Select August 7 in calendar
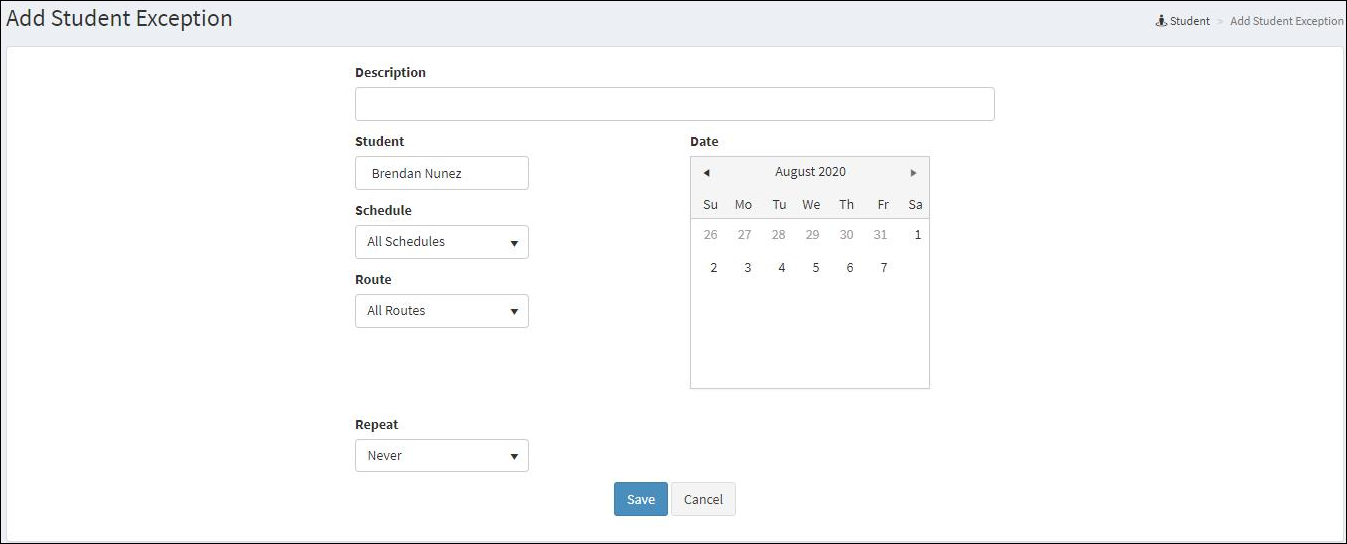Viewport: 1347px width, 544px height. 883,268
